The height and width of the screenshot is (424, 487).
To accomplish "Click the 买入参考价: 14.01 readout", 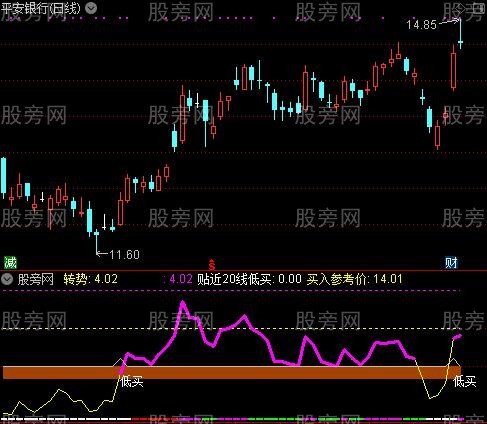I will tap(354, 279).
